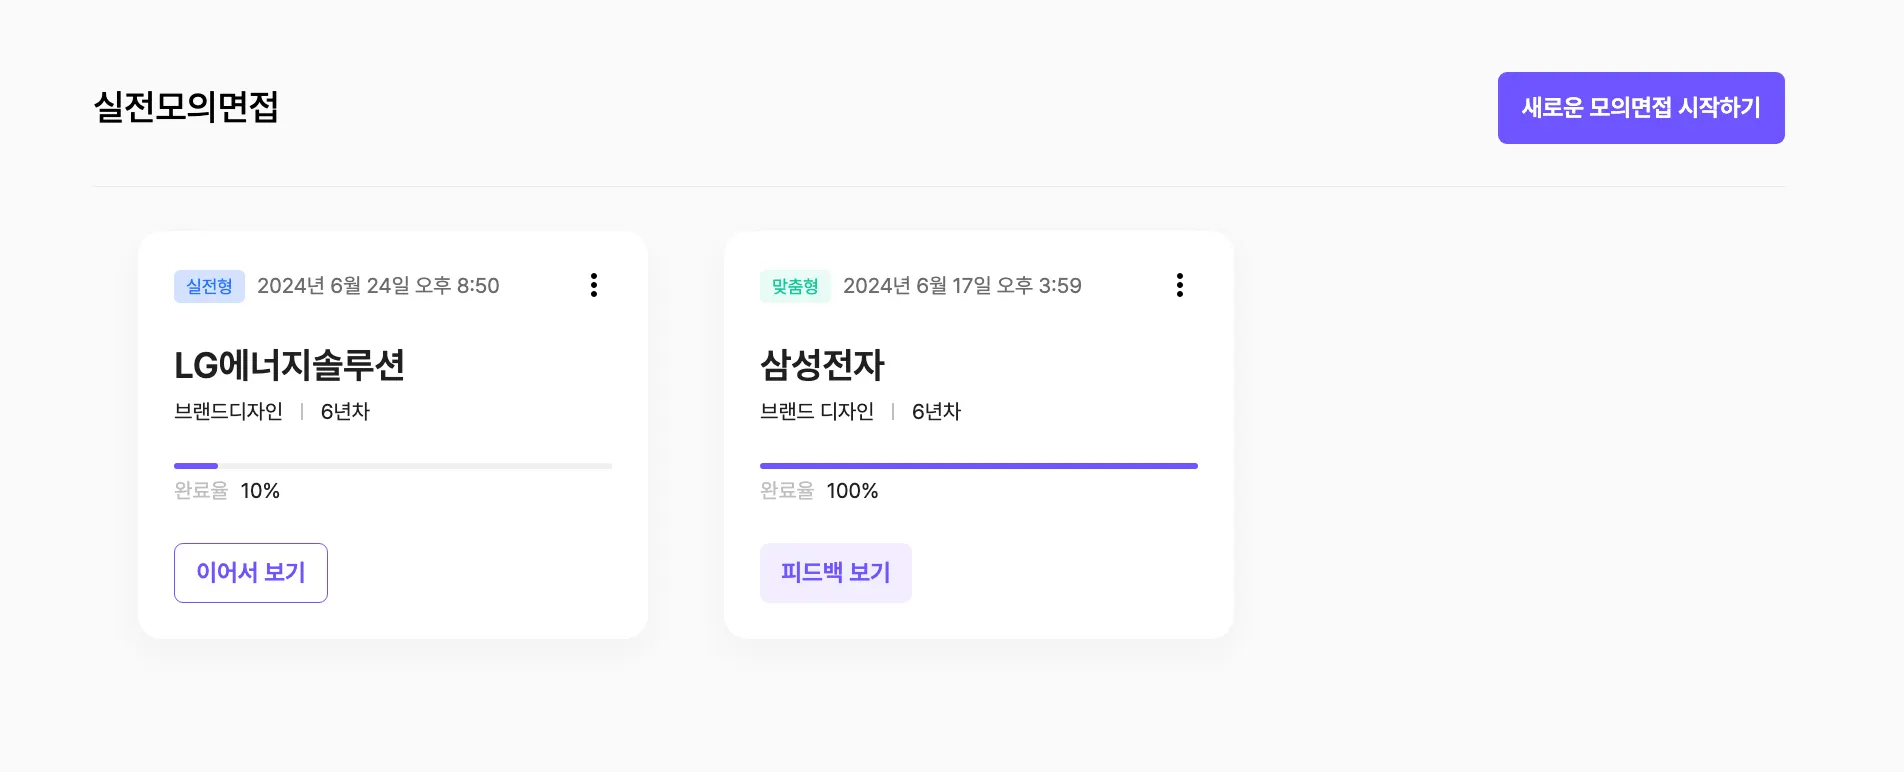This screenshot has height=772, width=1904.
Task: Click the 새로운 모의면접 시작하기 button
Action: click(x=1640, y=108)
